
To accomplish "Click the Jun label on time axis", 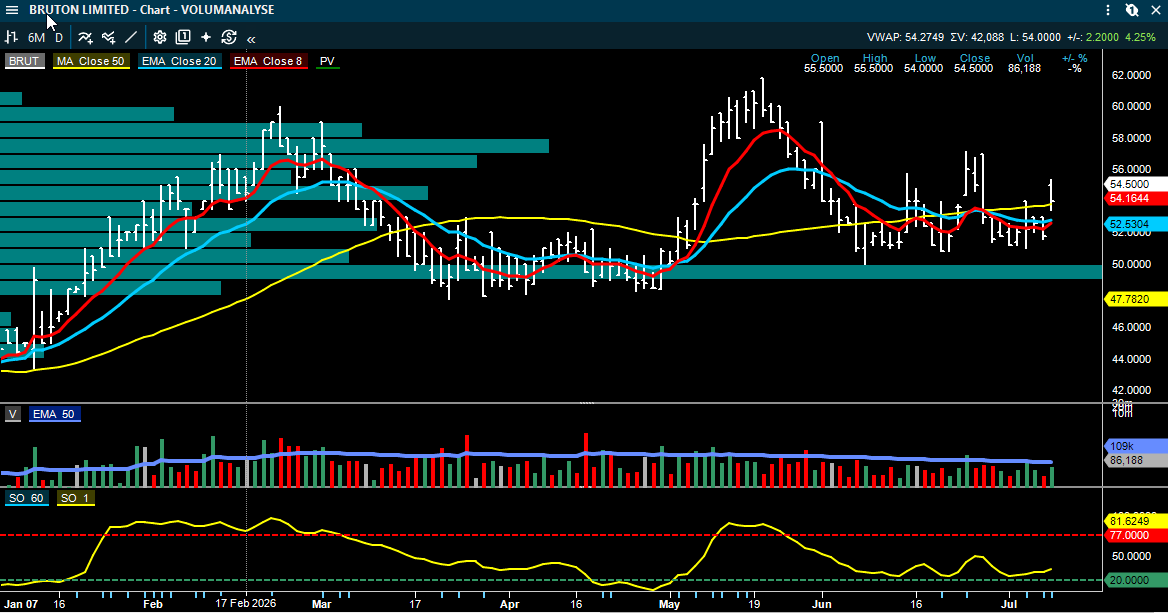I will coord(822,604).
